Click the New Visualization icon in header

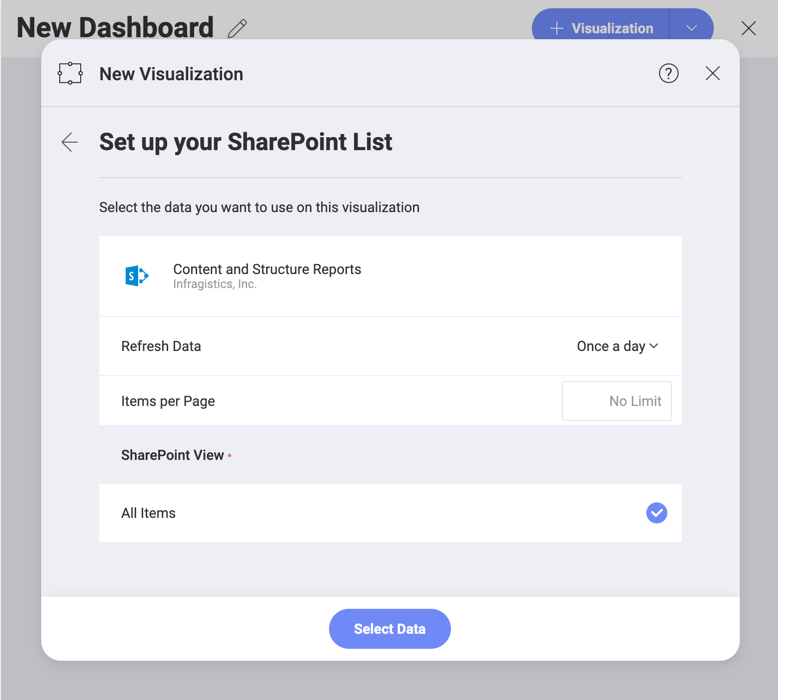pyautogui.click(x=70, y=73)
